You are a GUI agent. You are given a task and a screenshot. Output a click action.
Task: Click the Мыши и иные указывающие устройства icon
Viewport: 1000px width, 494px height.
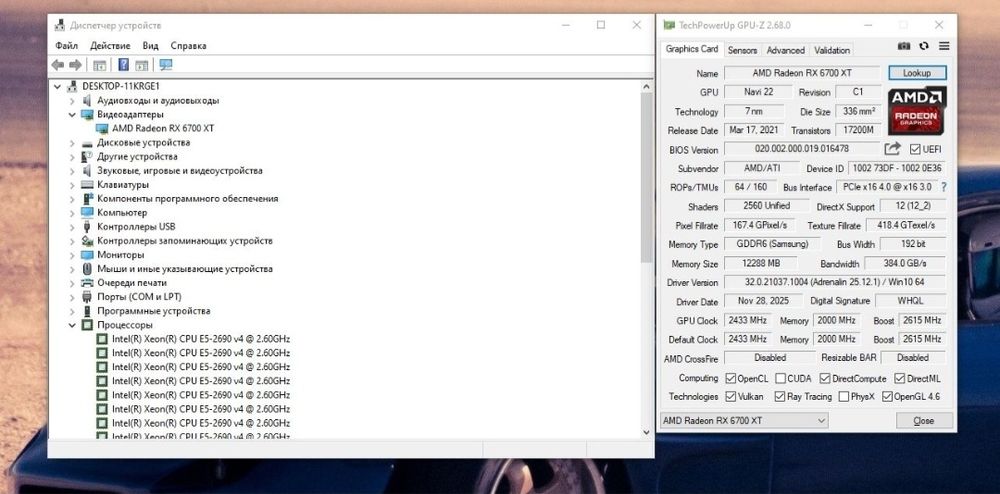[87, 269]
